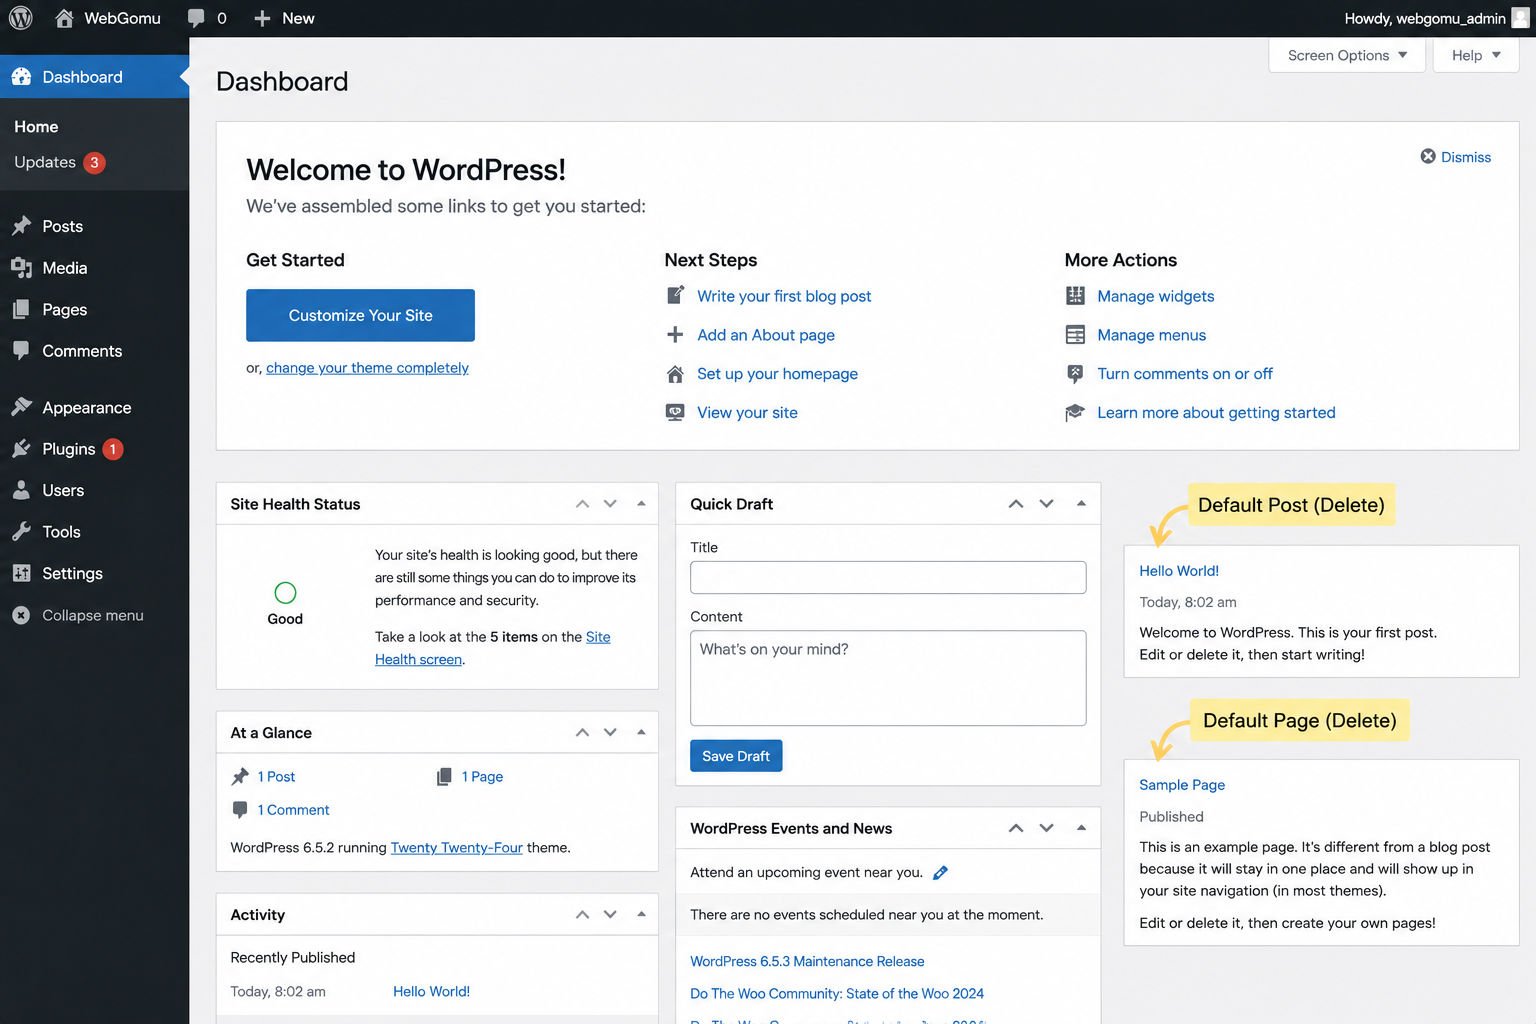This screenshot has width=1536, height=1024.
Task: Move Quick Draft panel down
Action: [1046, 504]
